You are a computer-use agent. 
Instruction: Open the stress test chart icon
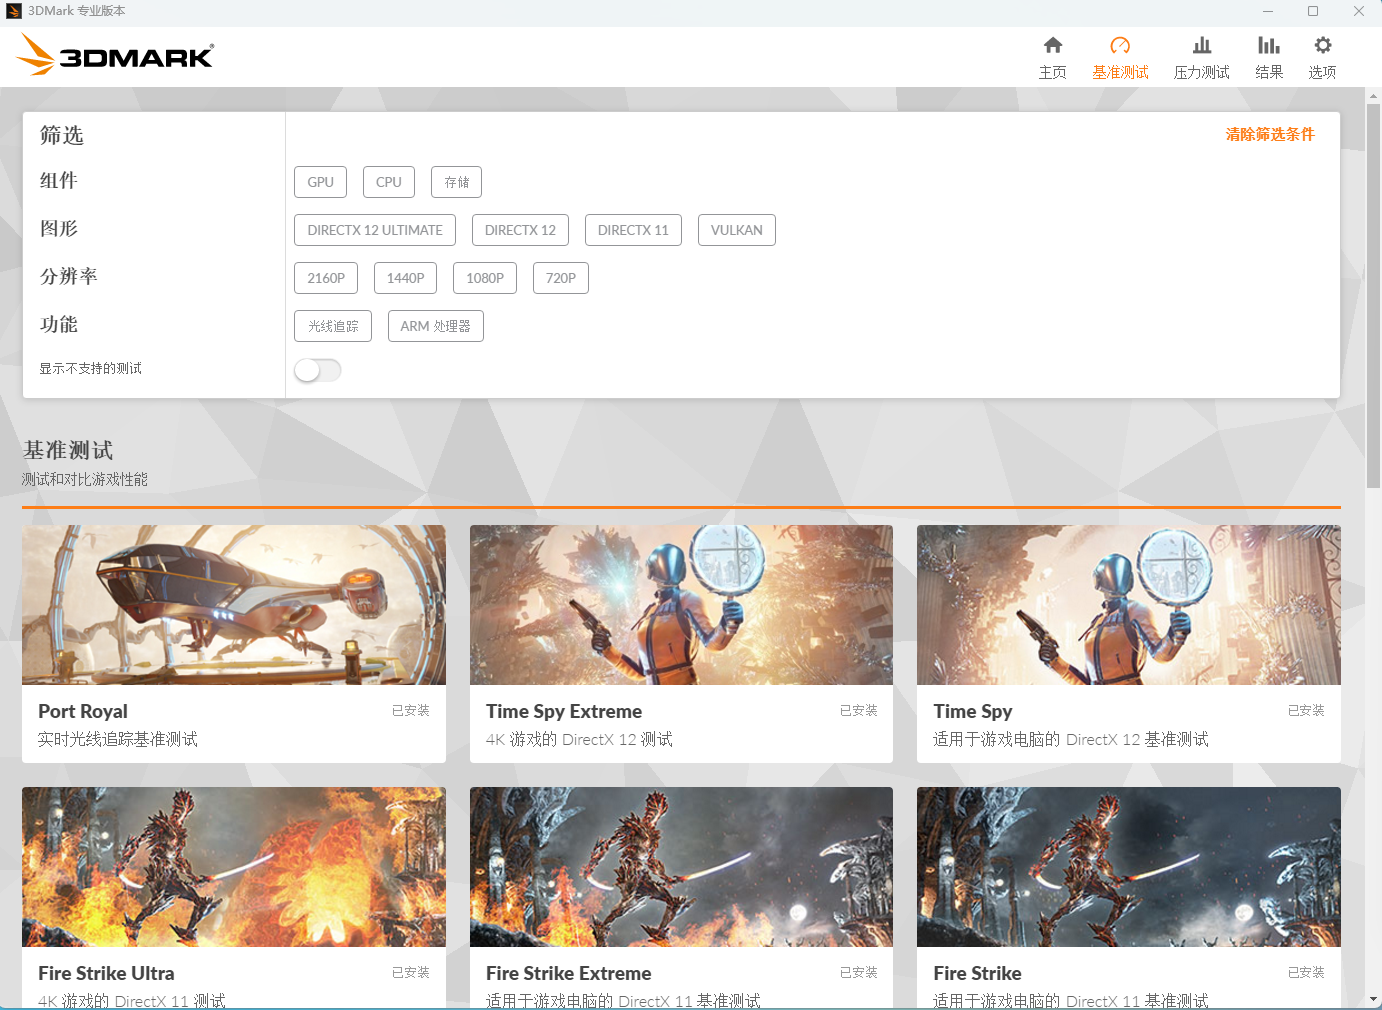tap(1202, 46)
